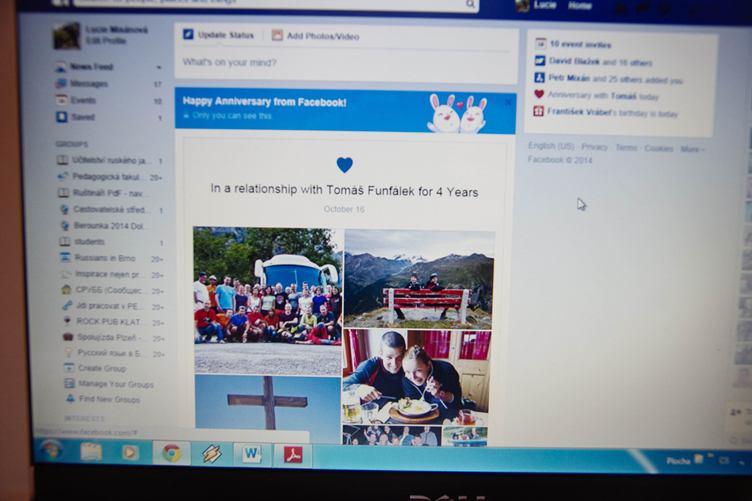Close the Happy Anniversary banner
Viewport: 752px width, 501px height.
508,103
